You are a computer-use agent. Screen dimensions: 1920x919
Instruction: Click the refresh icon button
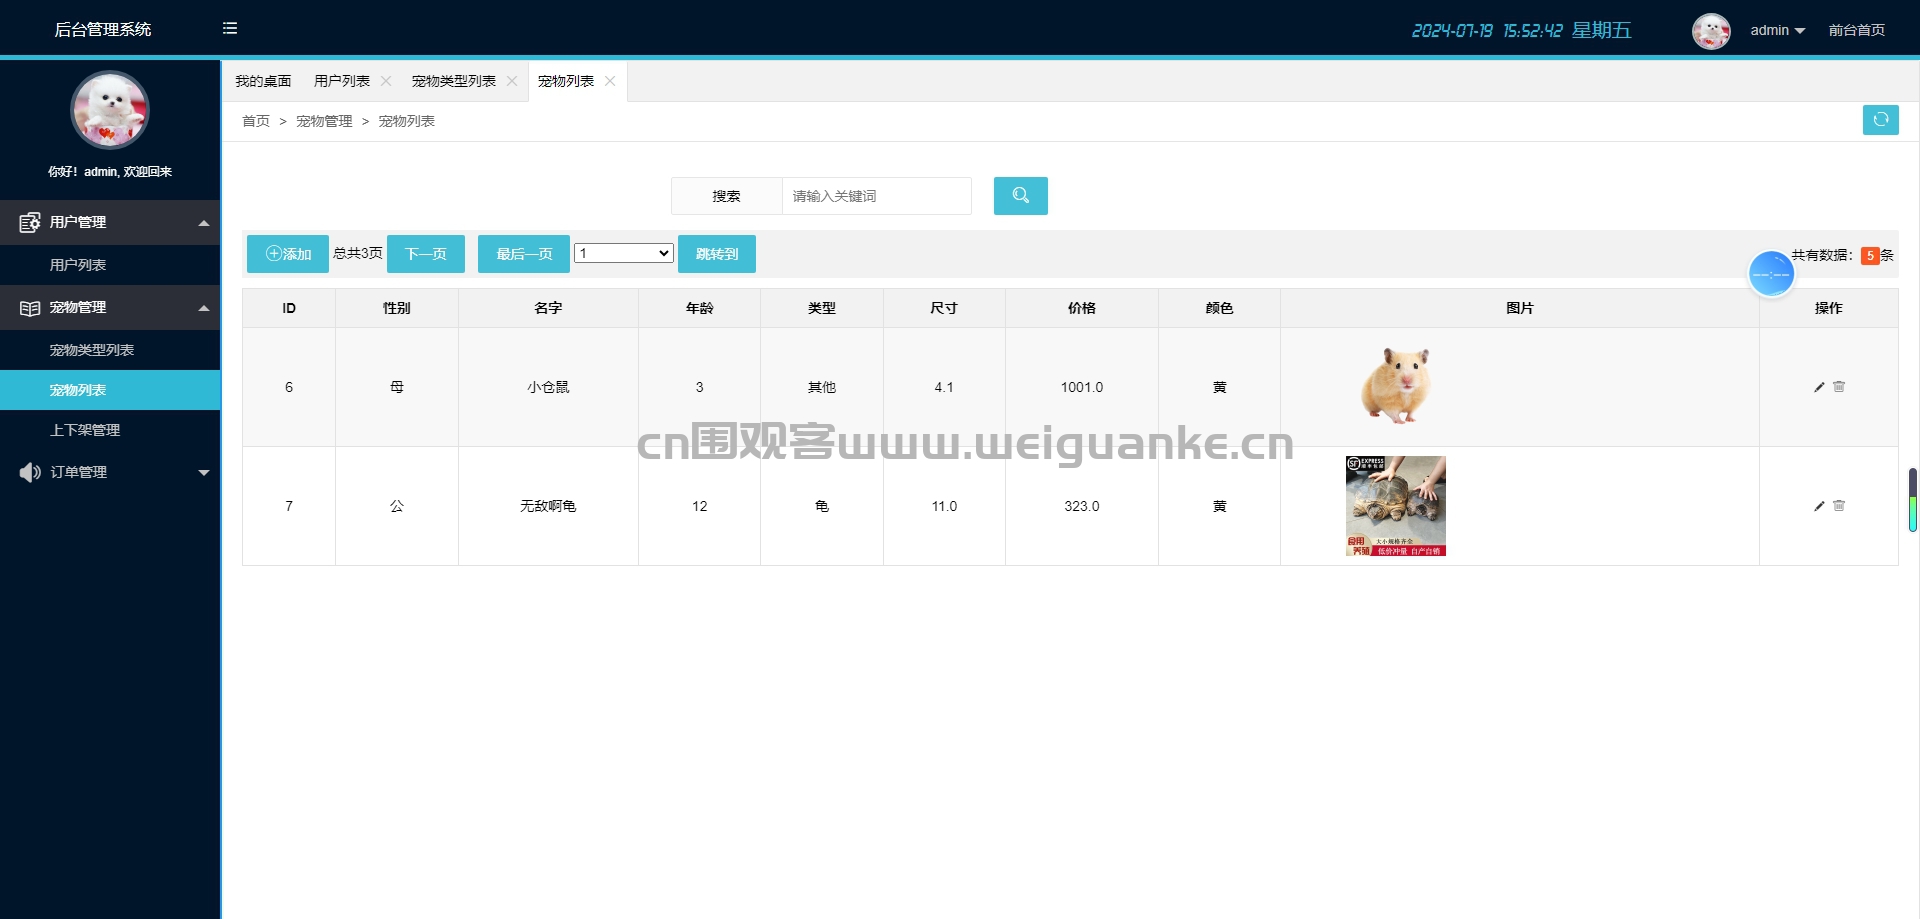[1880, 120]
